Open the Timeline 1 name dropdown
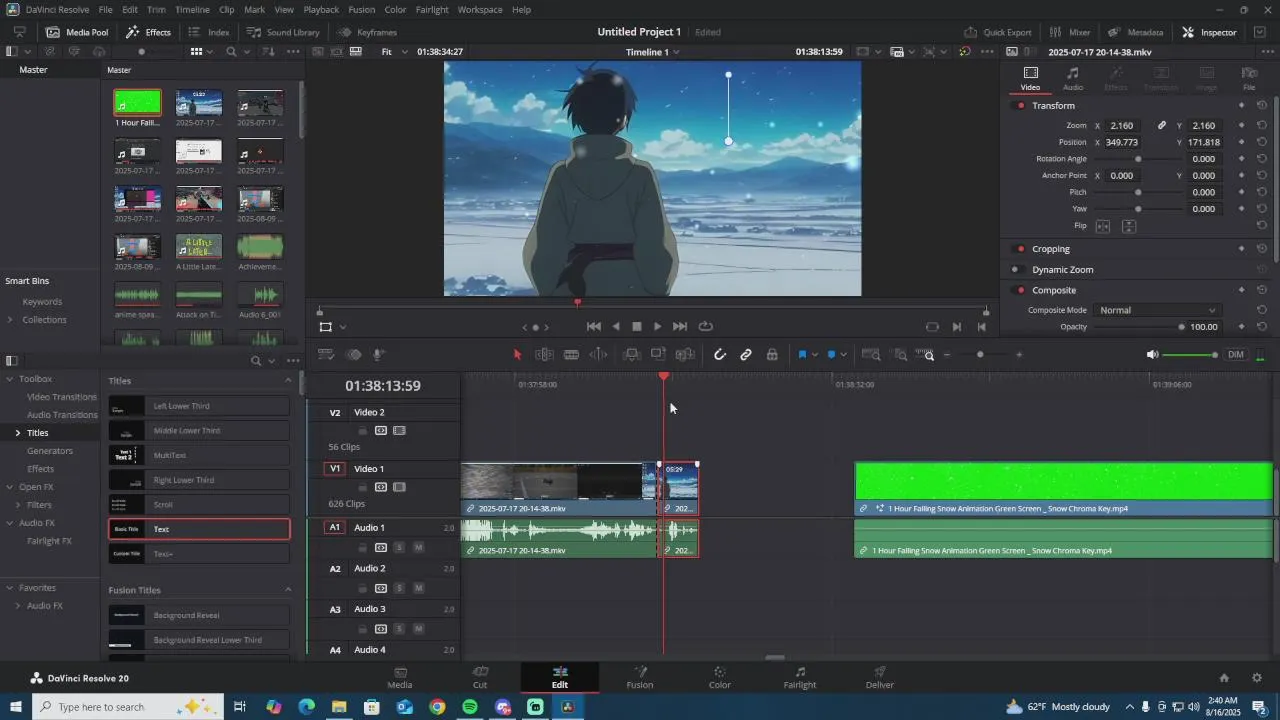1280x720 pixels. pos(653,52)
